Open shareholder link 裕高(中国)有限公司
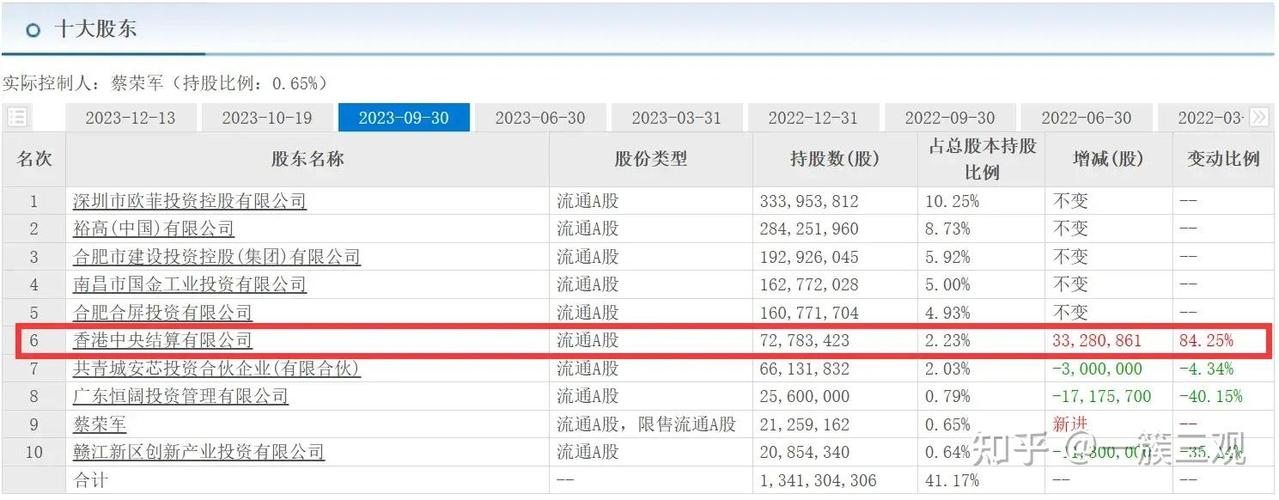The height and width of the screenshot is (500, 1279). click(x=154, y=229)
